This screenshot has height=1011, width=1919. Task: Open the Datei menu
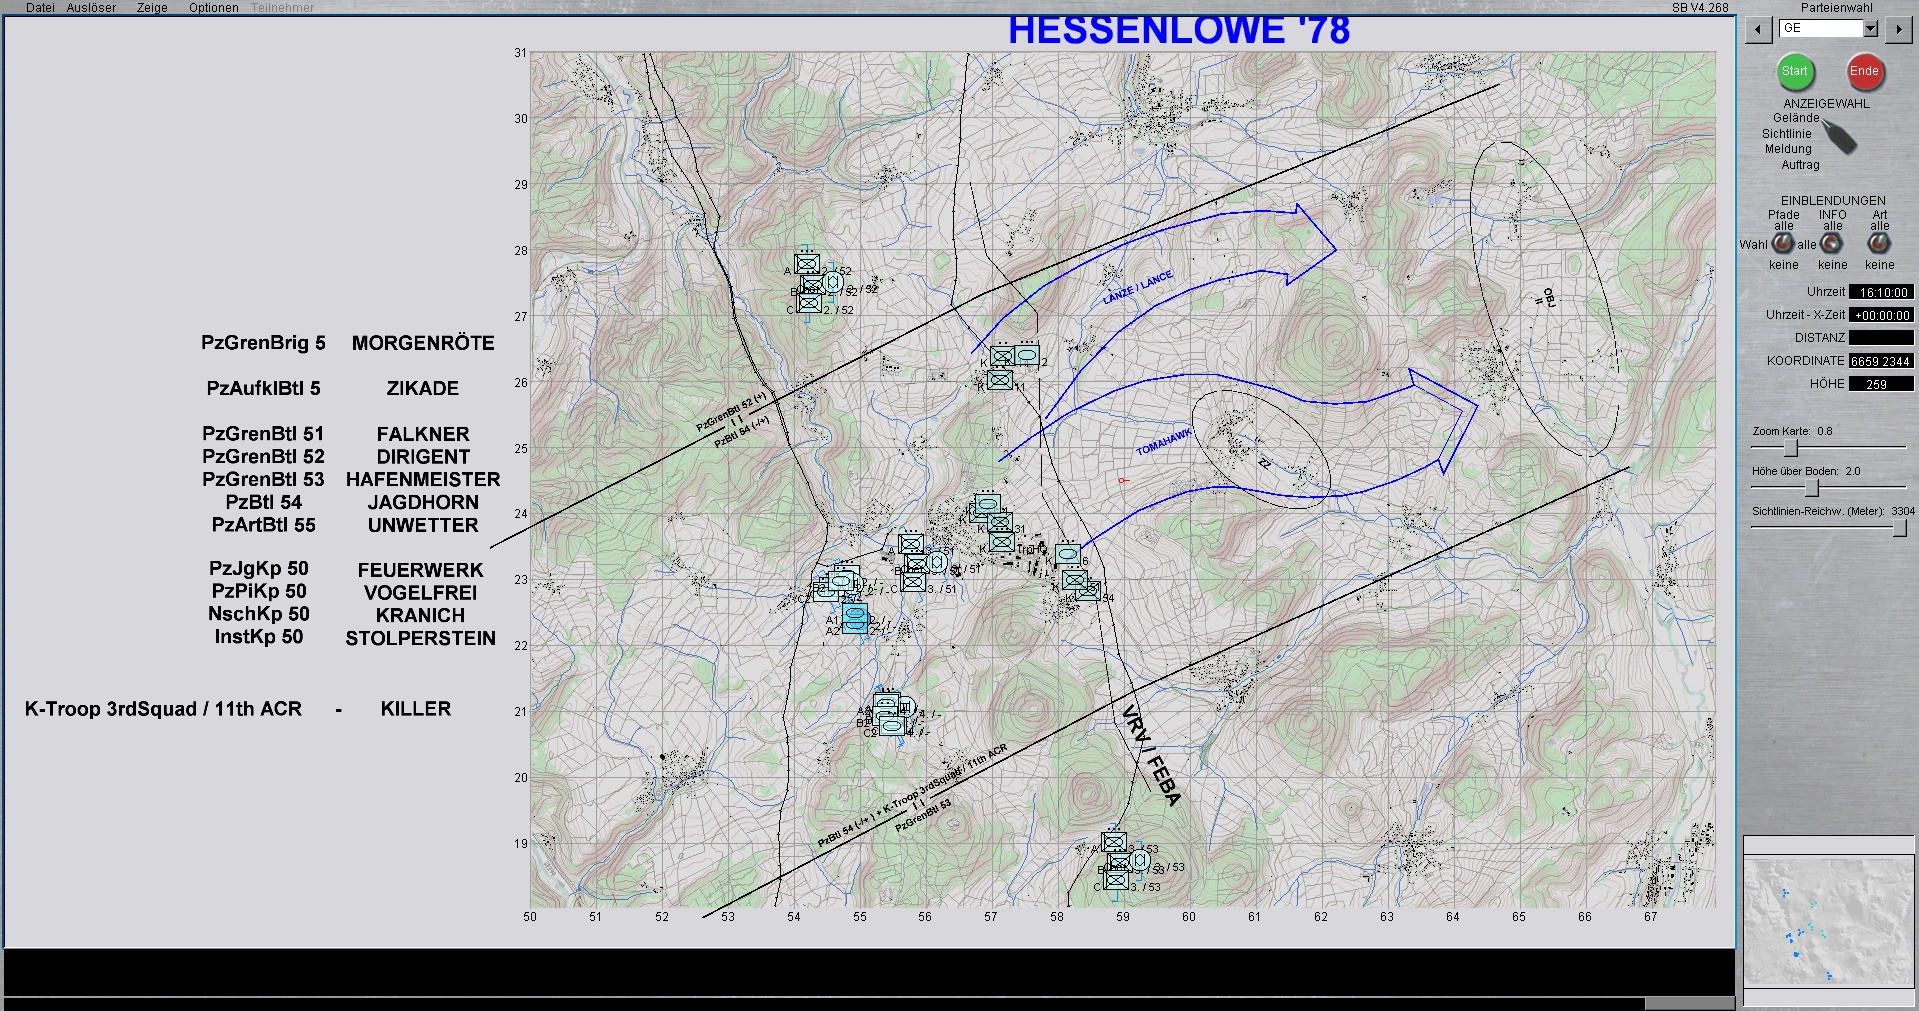point(40,7)
